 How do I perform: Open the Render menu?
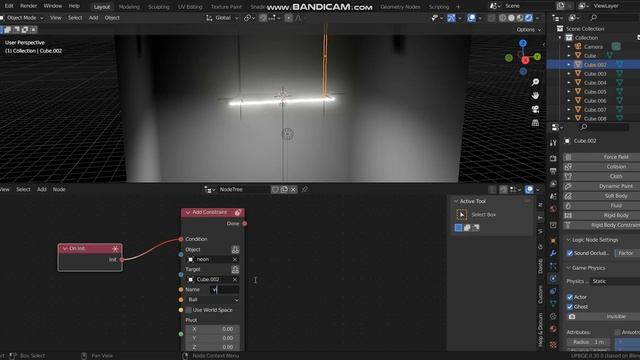point(29,6)
